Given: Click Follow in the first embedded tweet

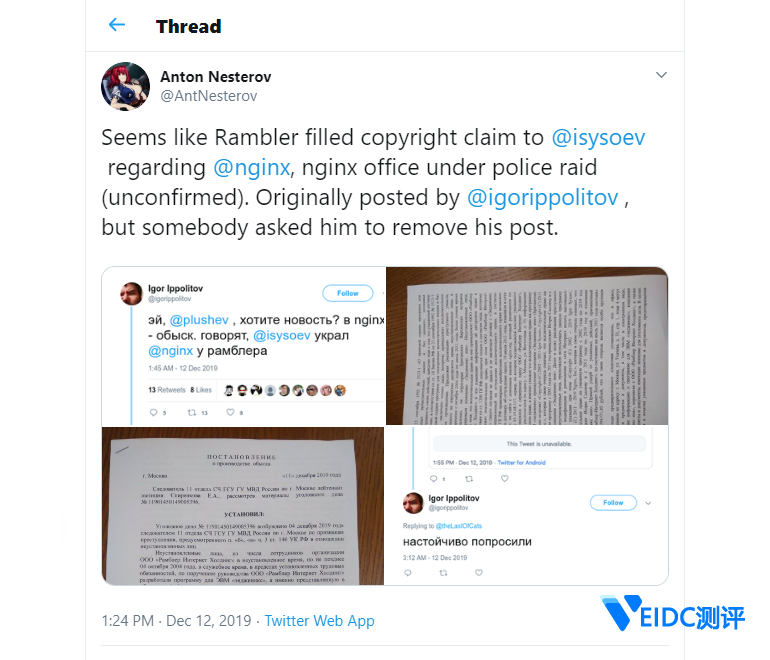Looking at the screenshot, I should (348, 293).
